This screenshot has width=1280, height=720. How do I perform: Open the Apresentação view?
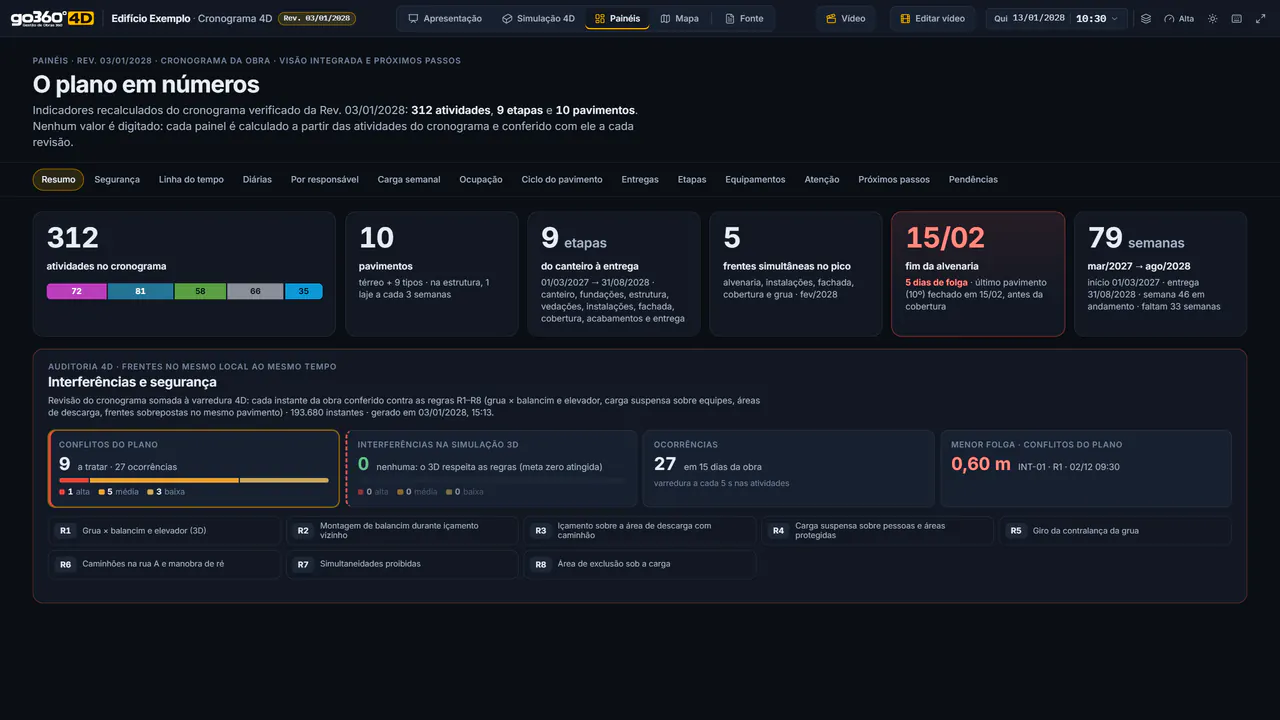tap(445, 19)
